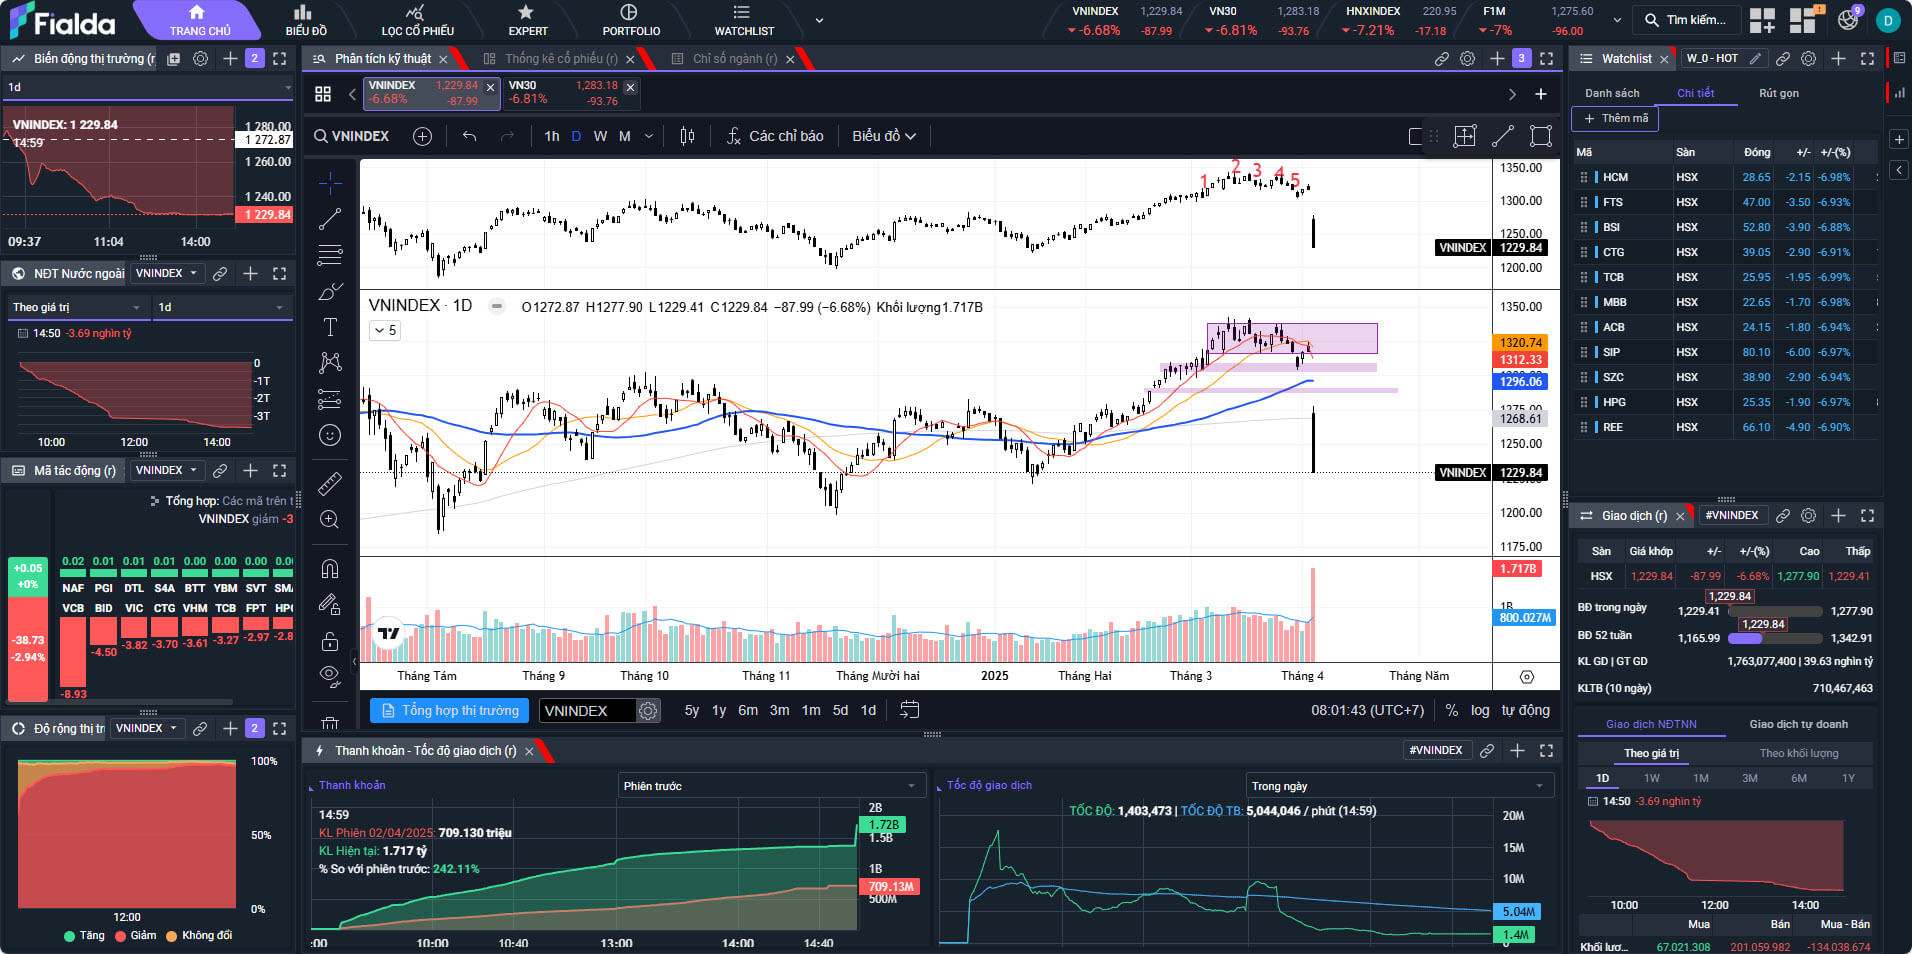Open the PORTFOLIO menu
The height and width of the screenshot is (954, 1912).
(x=631, y=20)
